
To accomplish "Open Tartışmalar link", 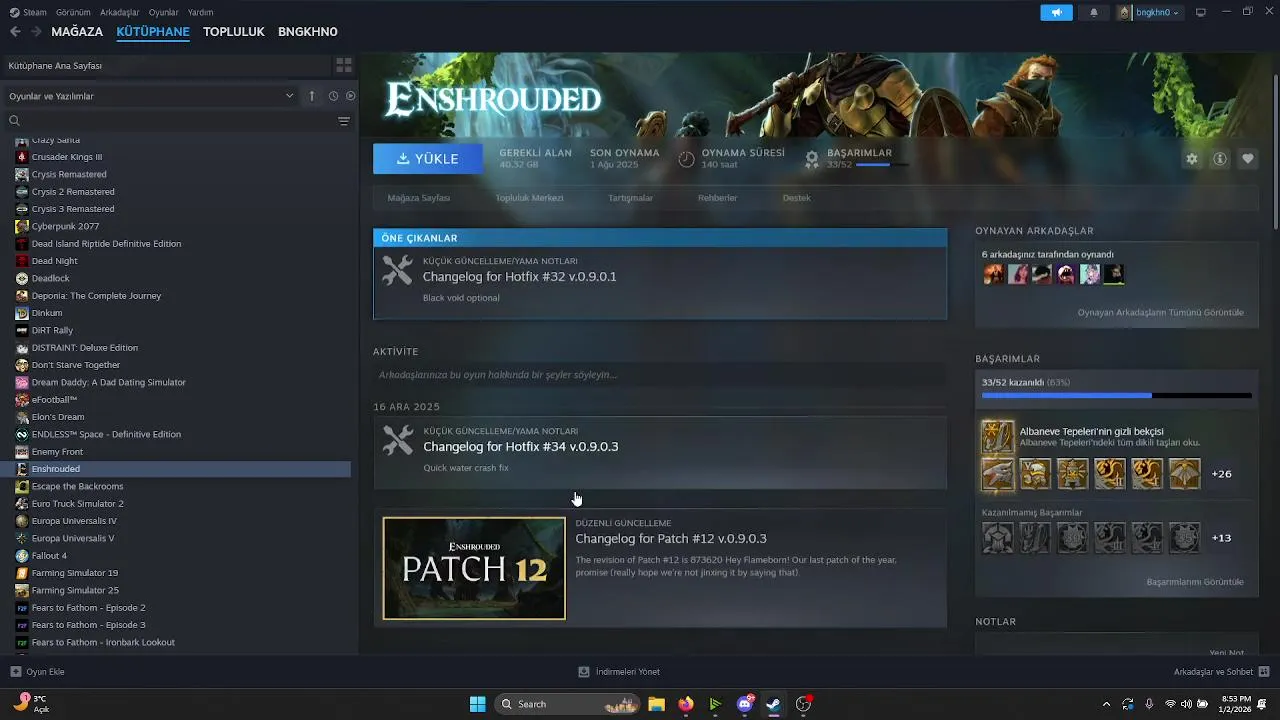I will coord(630,198).
